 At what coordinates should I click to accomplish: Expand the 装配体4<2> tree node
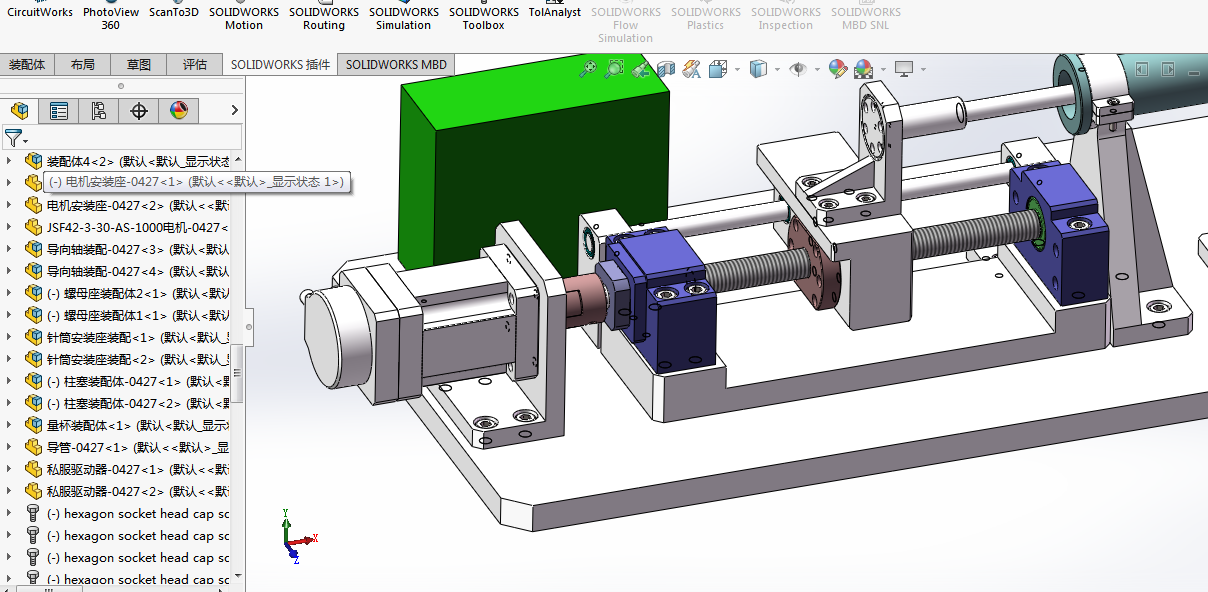10,161
